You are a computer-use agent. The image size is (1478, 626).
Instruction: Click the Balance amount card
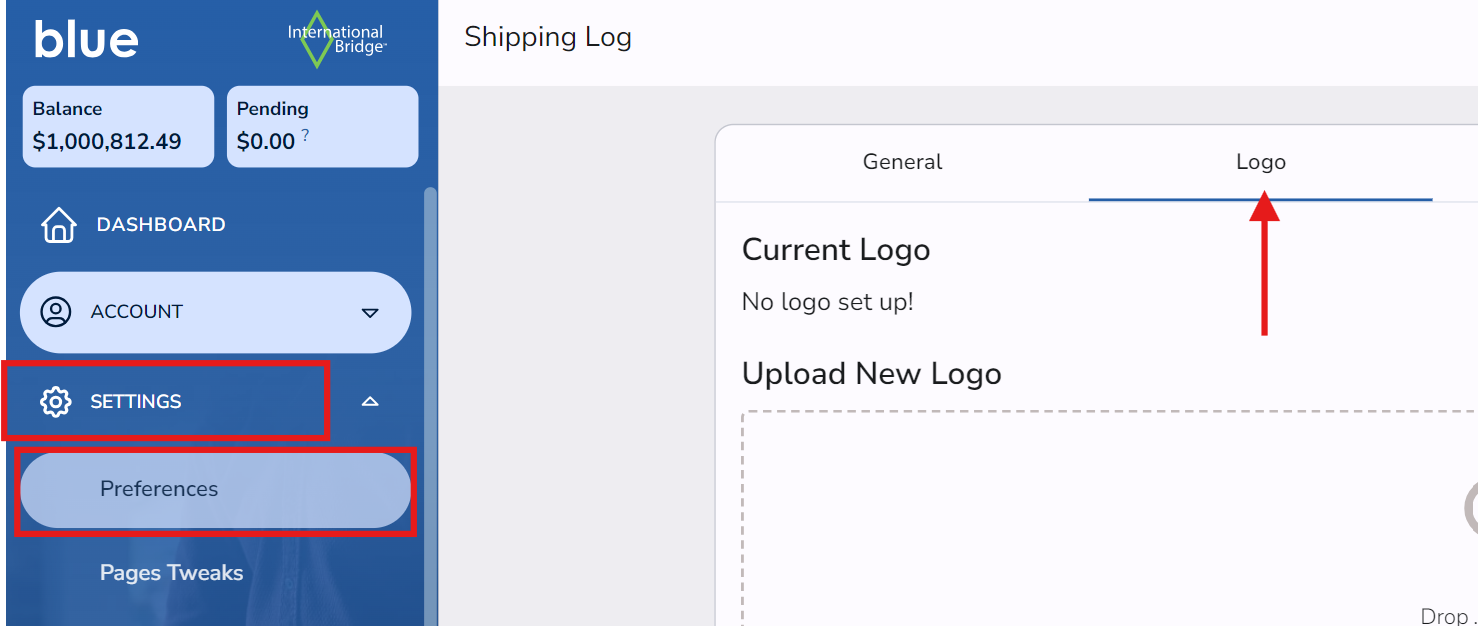117,126
